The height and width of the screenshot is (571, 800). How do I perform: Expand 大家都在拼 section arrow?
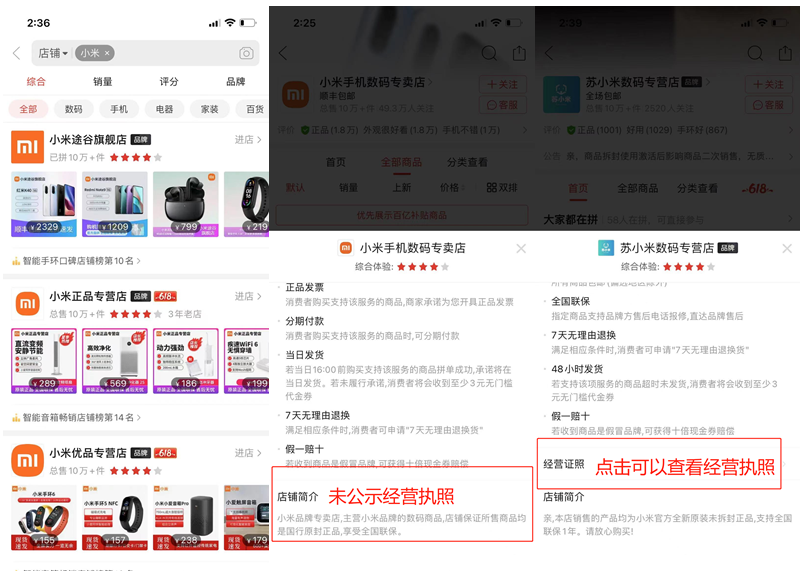[790, 219]
